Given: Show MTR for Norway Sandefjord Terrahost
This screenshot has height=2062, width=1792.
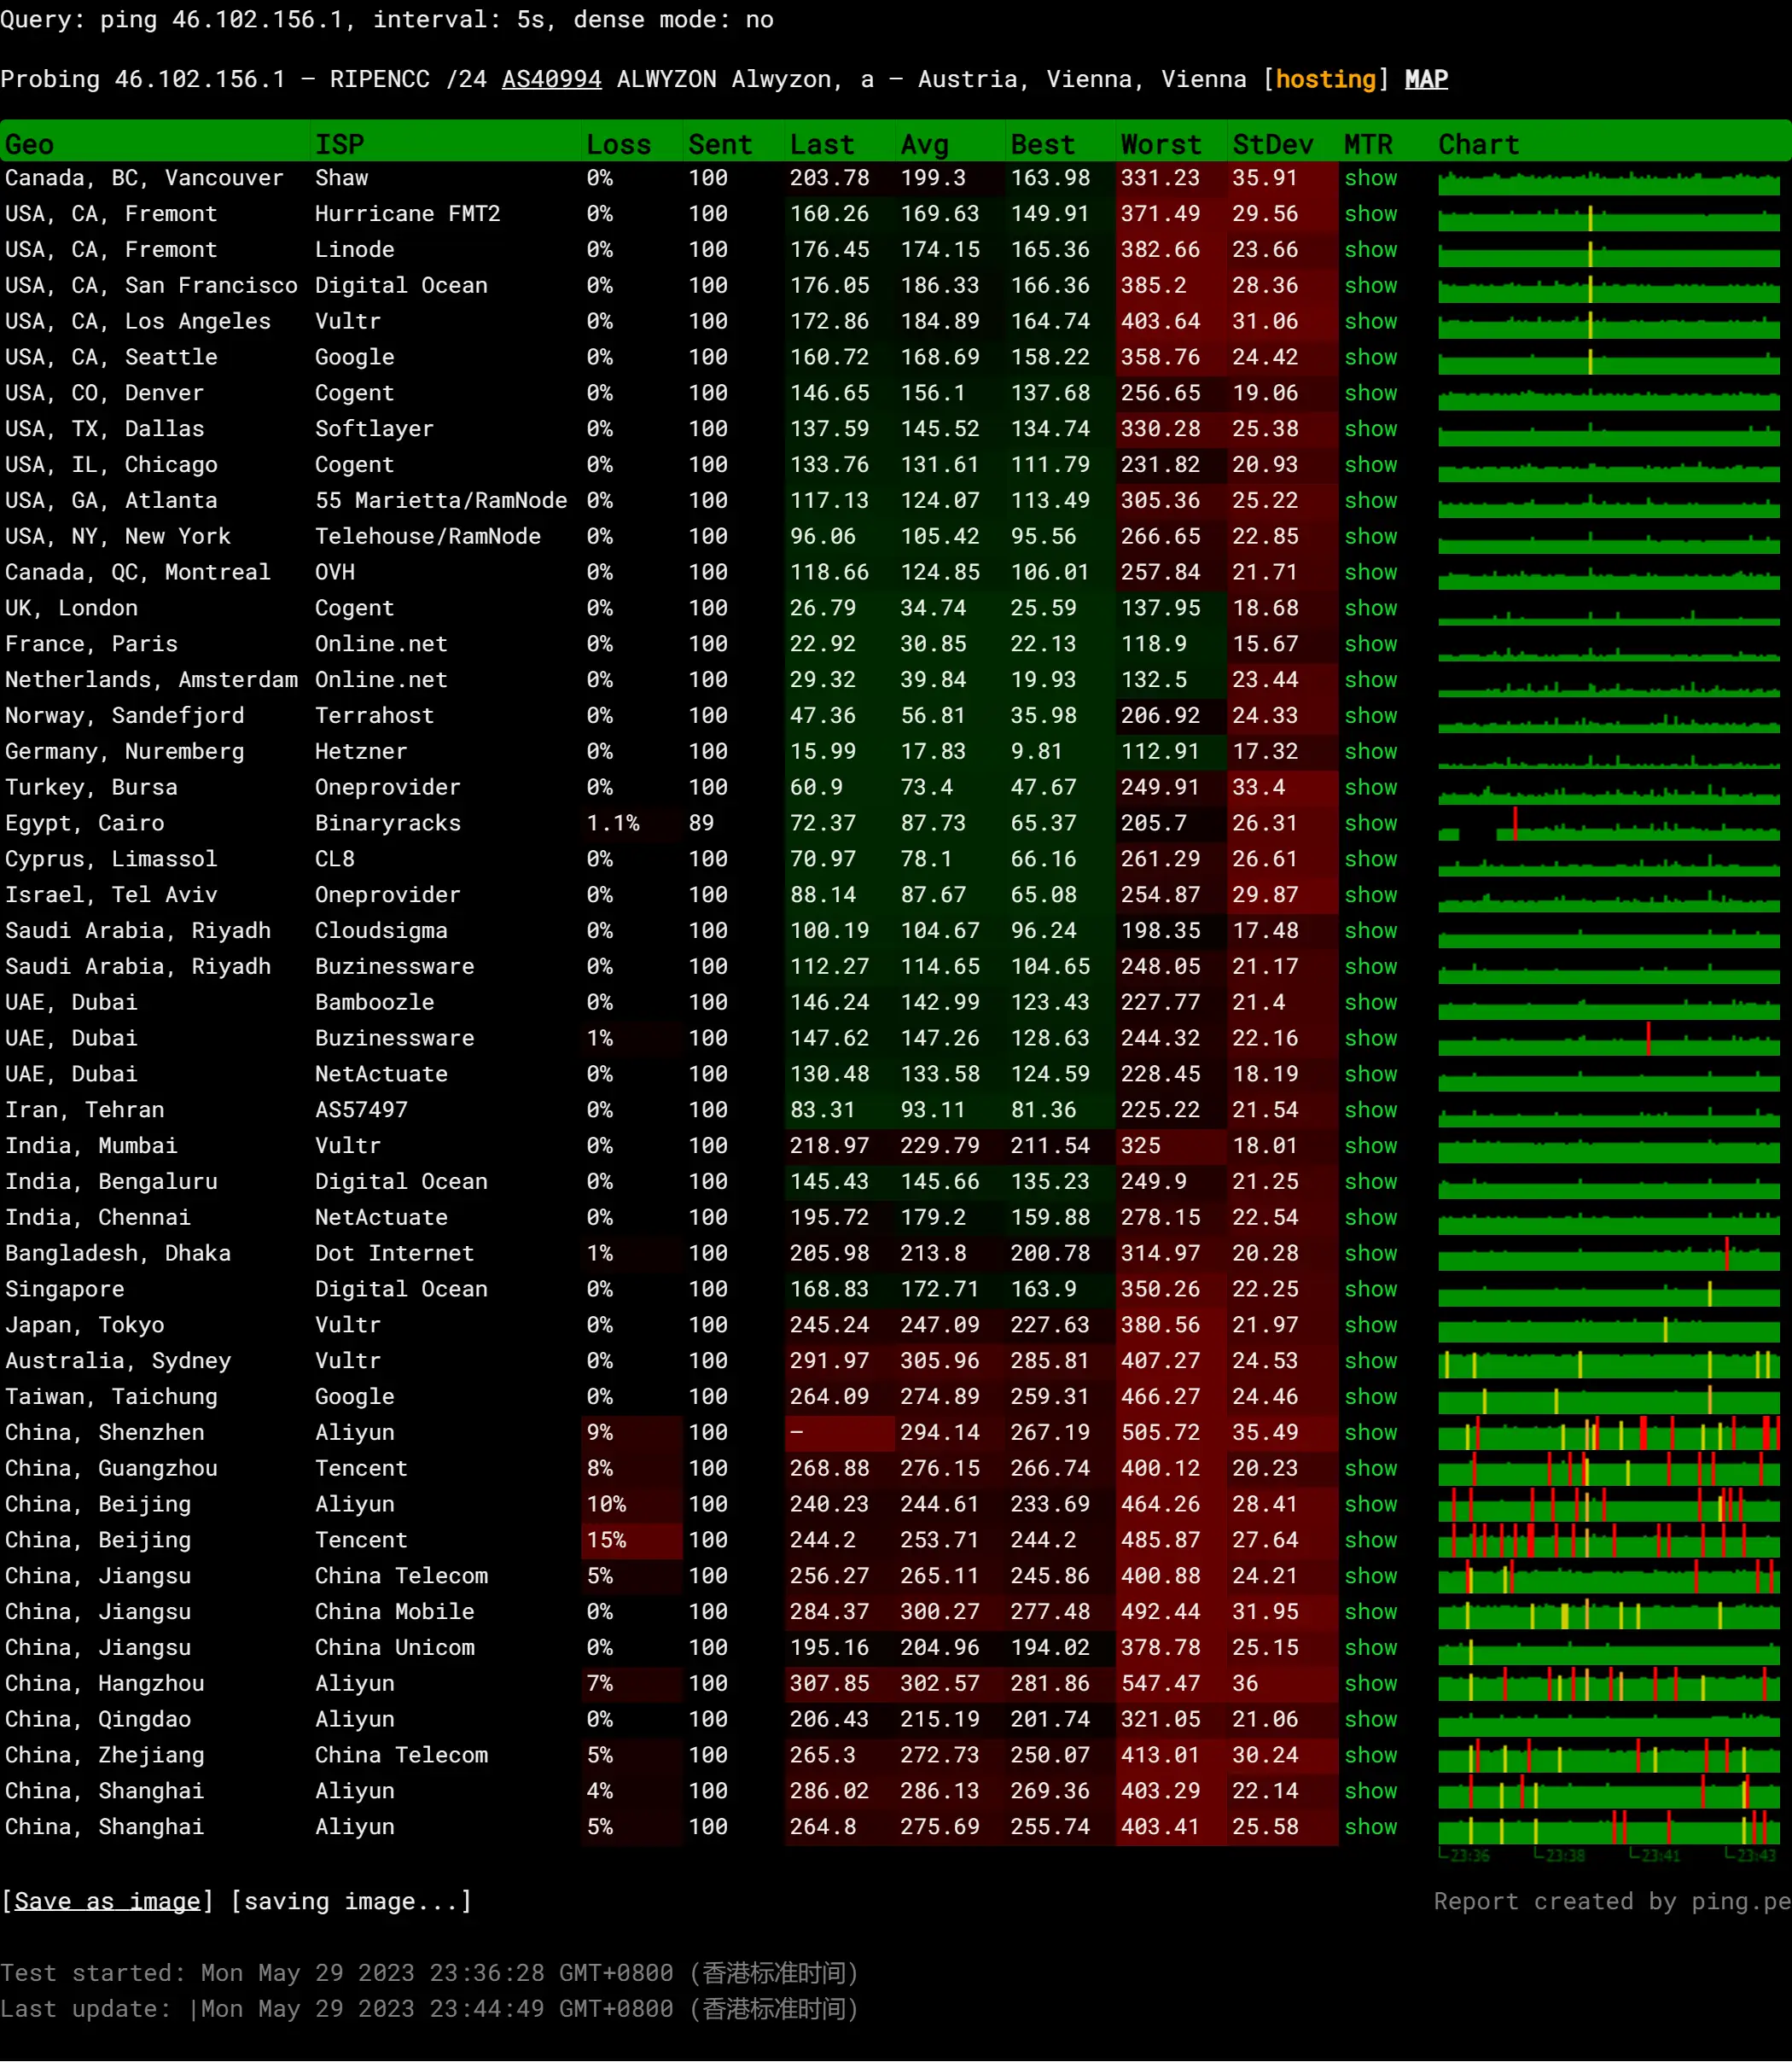Looking at the screenshot, I should [x=1370, y=716].
